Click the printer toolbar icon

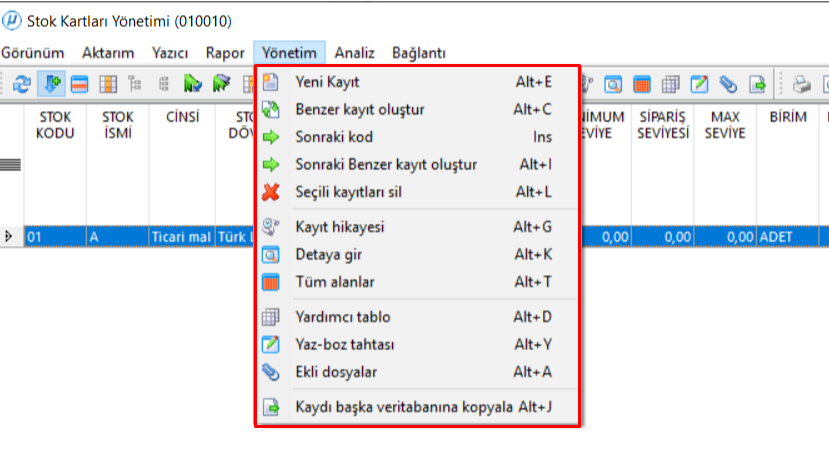coord(801,84)
